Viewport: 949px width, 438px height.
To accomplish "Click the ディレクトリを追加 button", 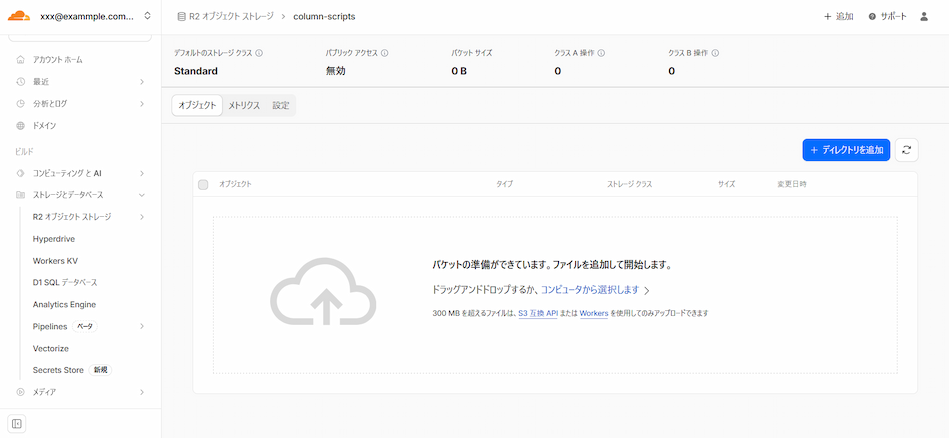I will tap(845, 150).
